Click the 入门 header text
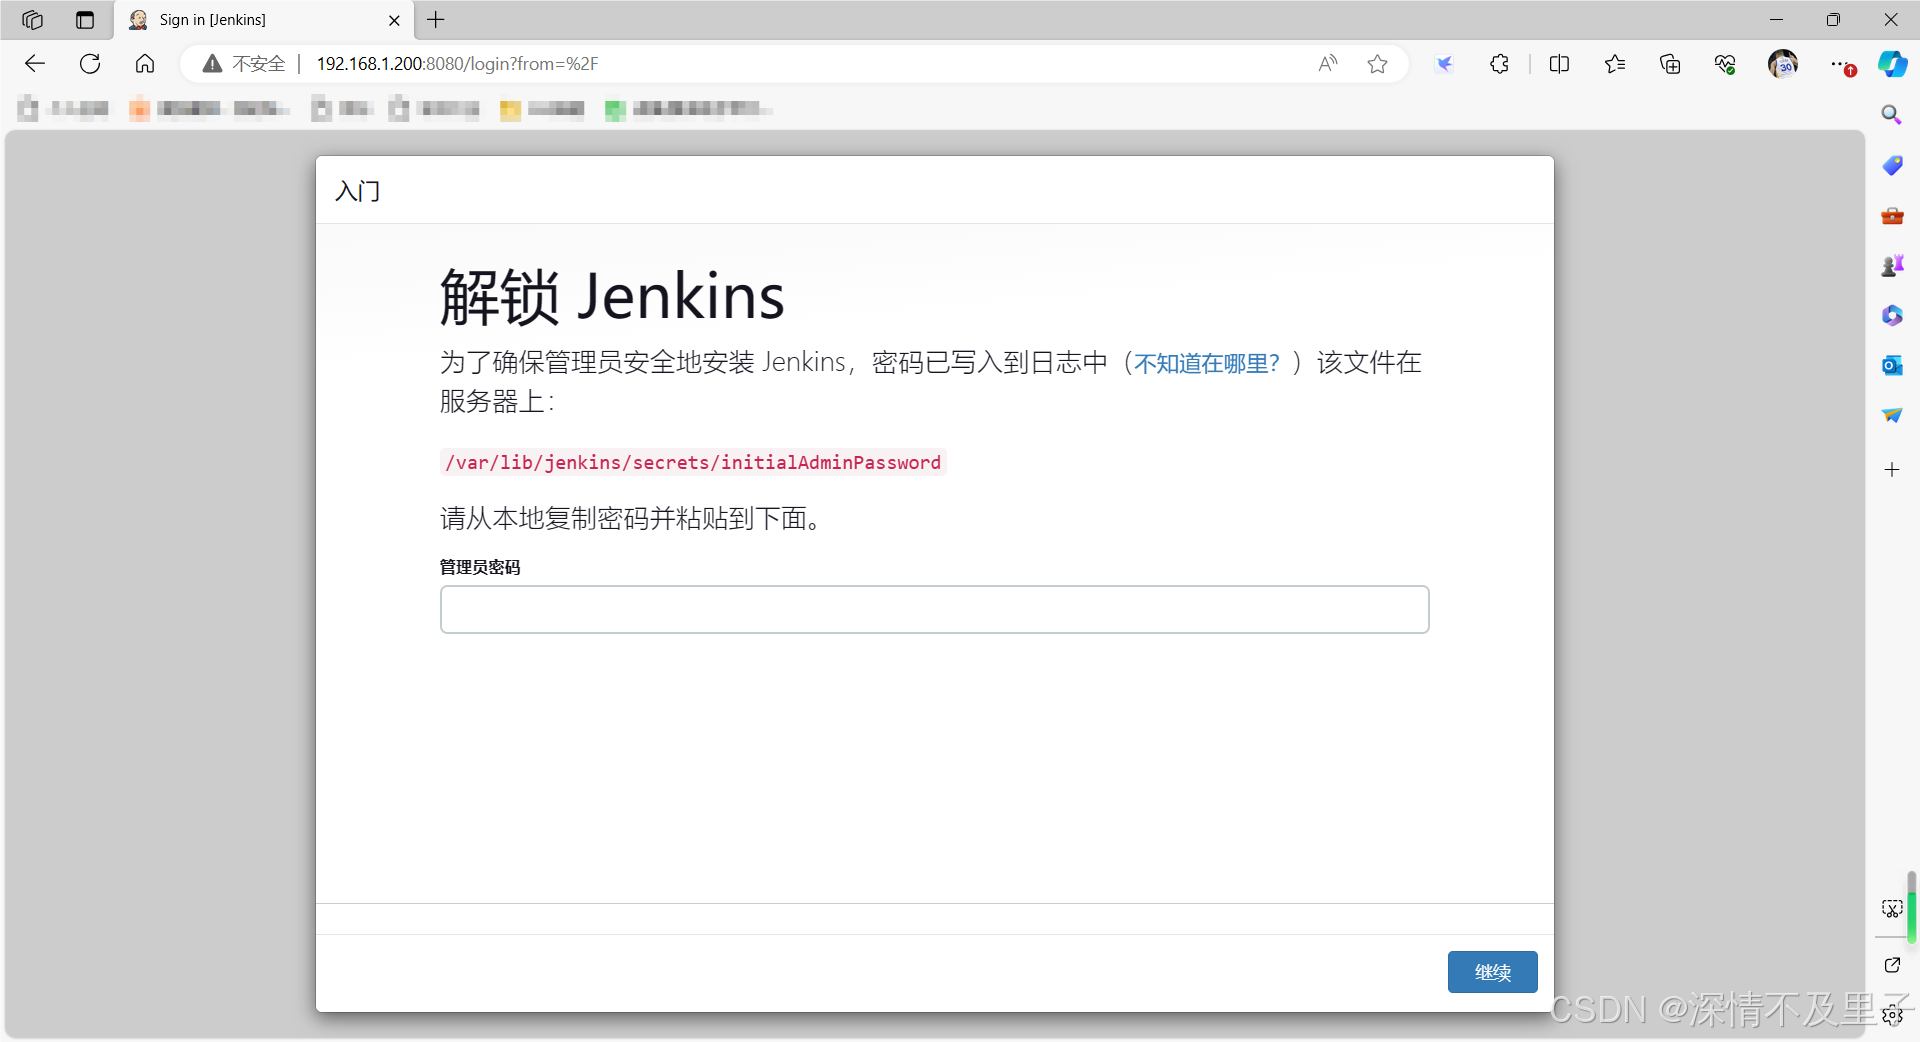Viewport: 1920px width, 1042px height. pyautogui.click(x=358, y=191)
